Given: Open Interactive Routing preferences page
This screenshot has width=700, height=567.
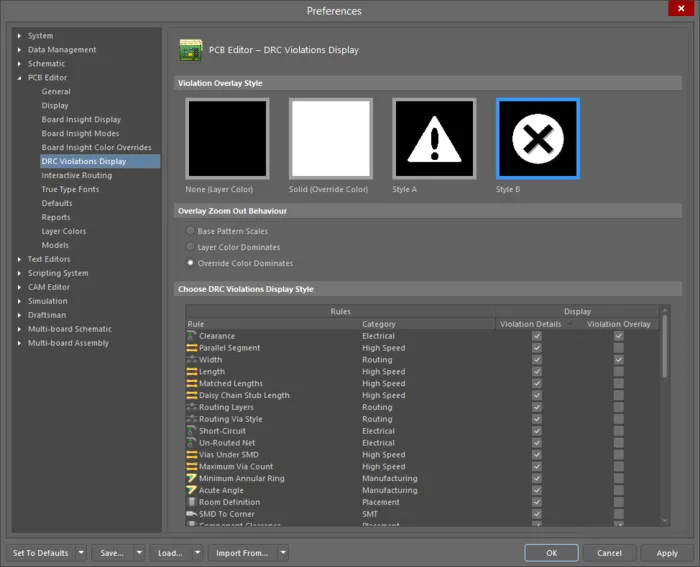Looking at the screenshot, I should pyautogui.click(x=76, y=176).
